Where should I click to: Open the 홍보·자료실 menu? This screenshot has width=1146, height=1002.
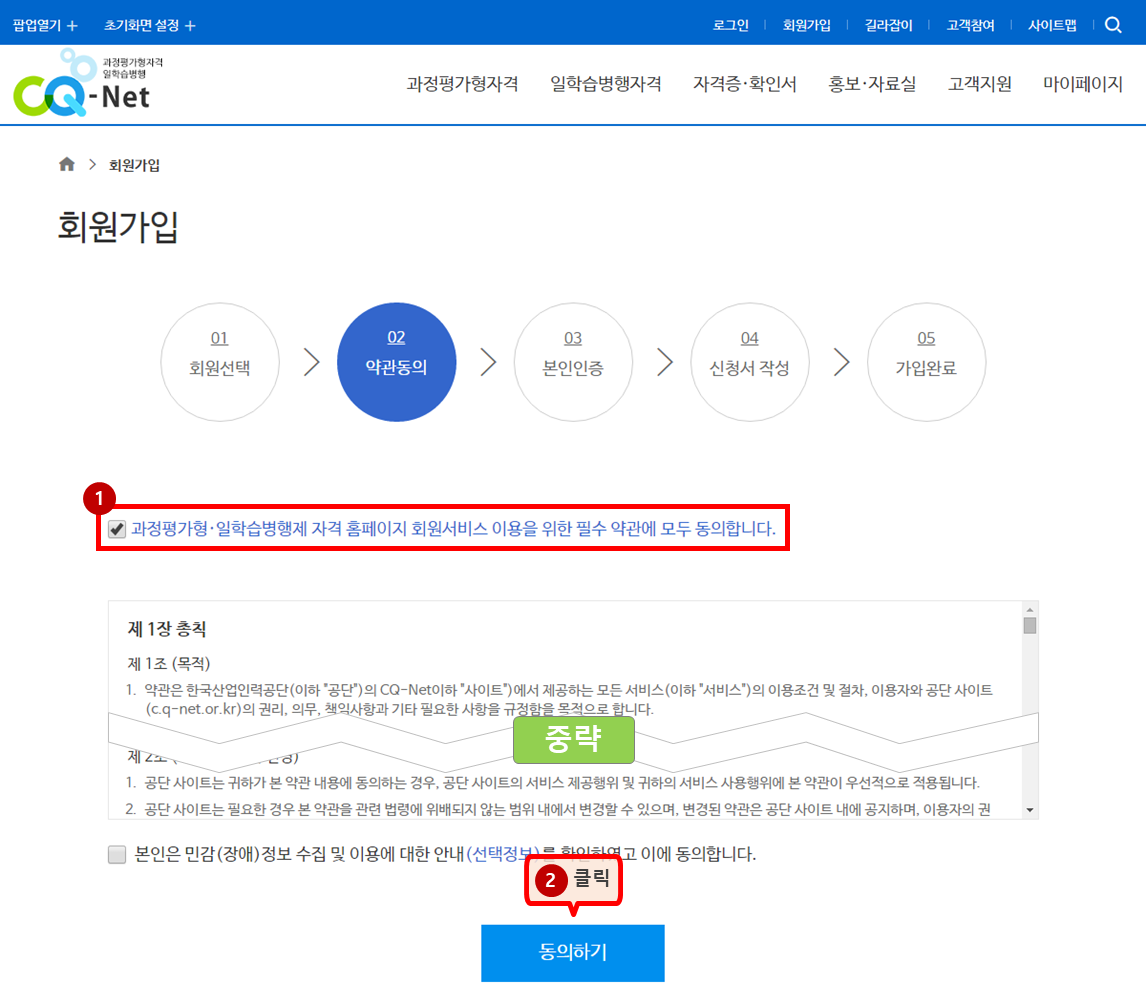point(872,84)
